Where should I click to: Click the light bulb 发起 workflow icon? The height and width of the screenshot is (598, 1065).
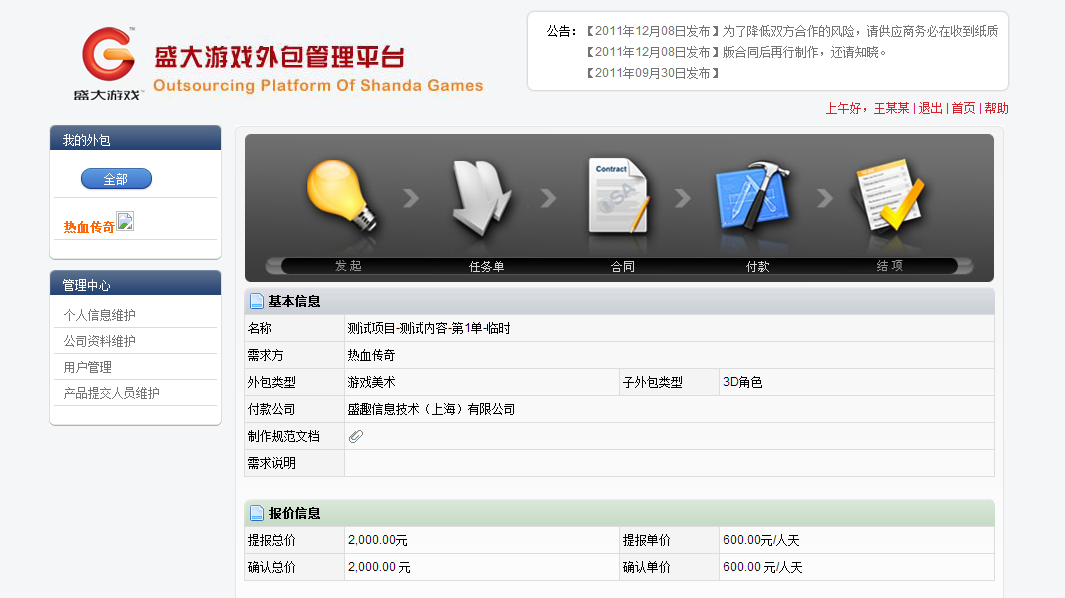[x=342, y=196]
